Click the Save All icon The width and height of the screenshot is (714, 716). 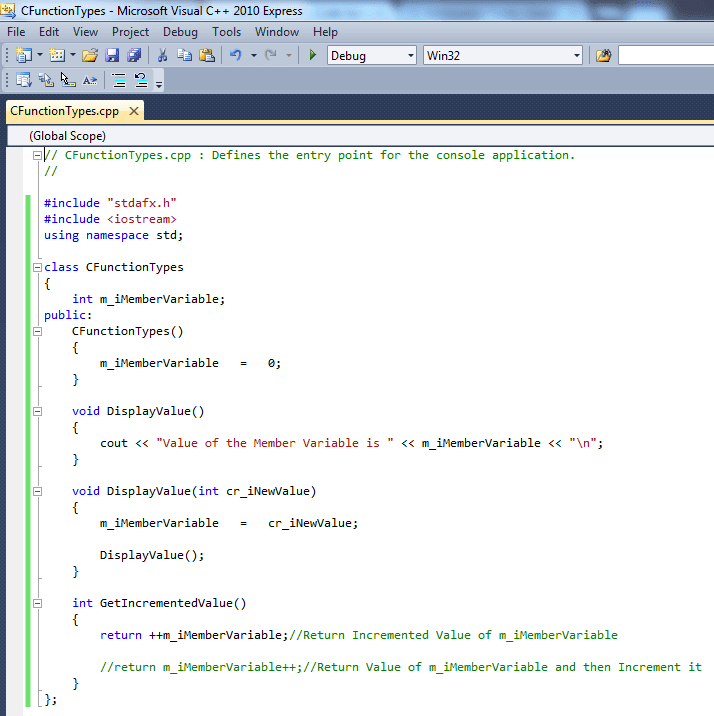click(x=134, y=55)
